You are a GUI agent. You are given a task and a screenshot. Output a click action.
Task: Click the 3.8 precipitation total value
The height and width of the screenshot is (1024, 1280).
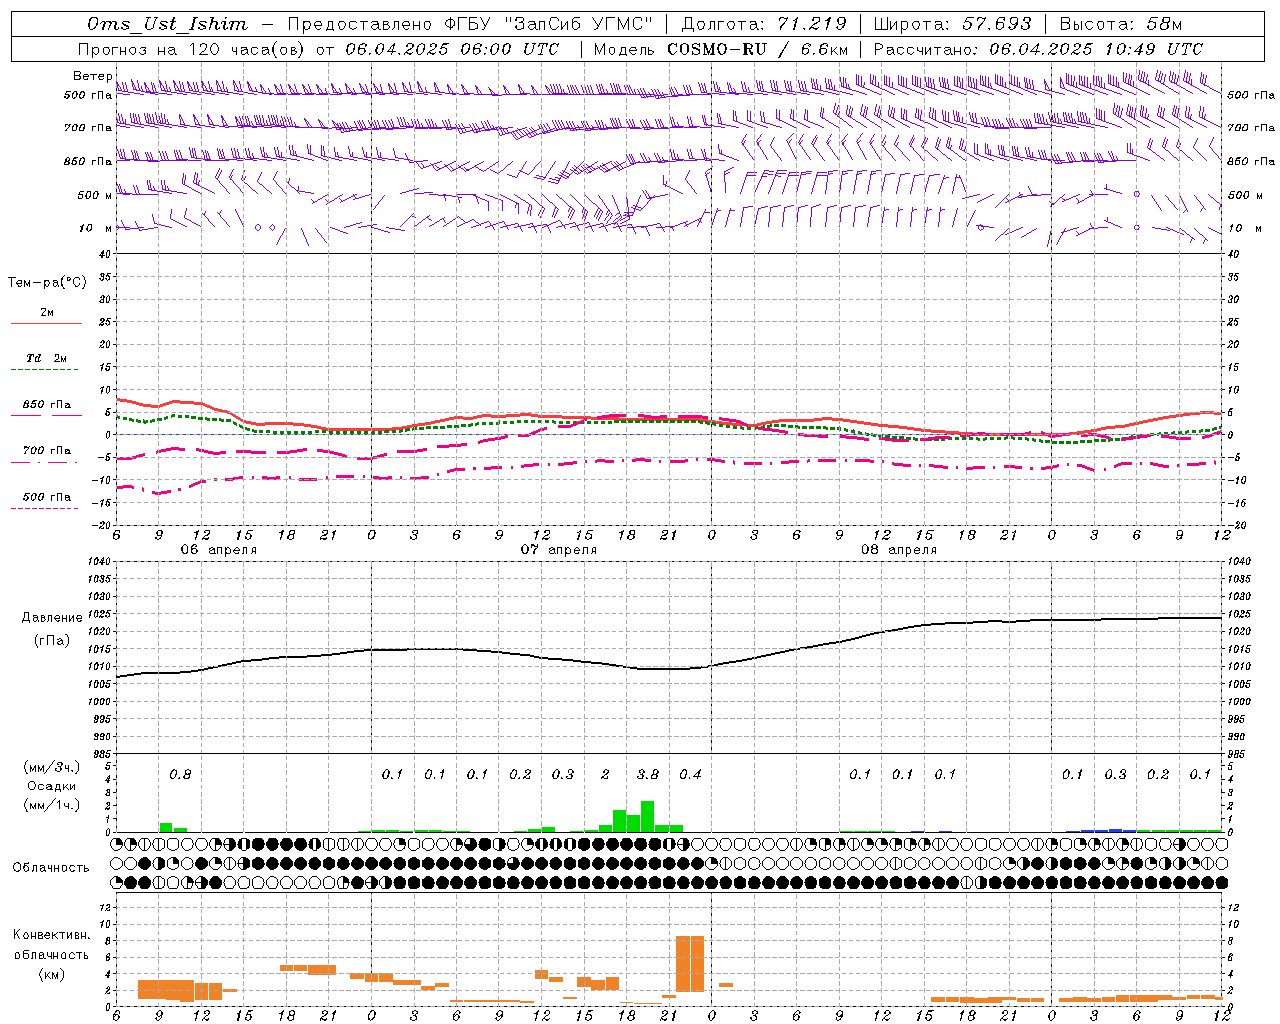pos(648,774)
